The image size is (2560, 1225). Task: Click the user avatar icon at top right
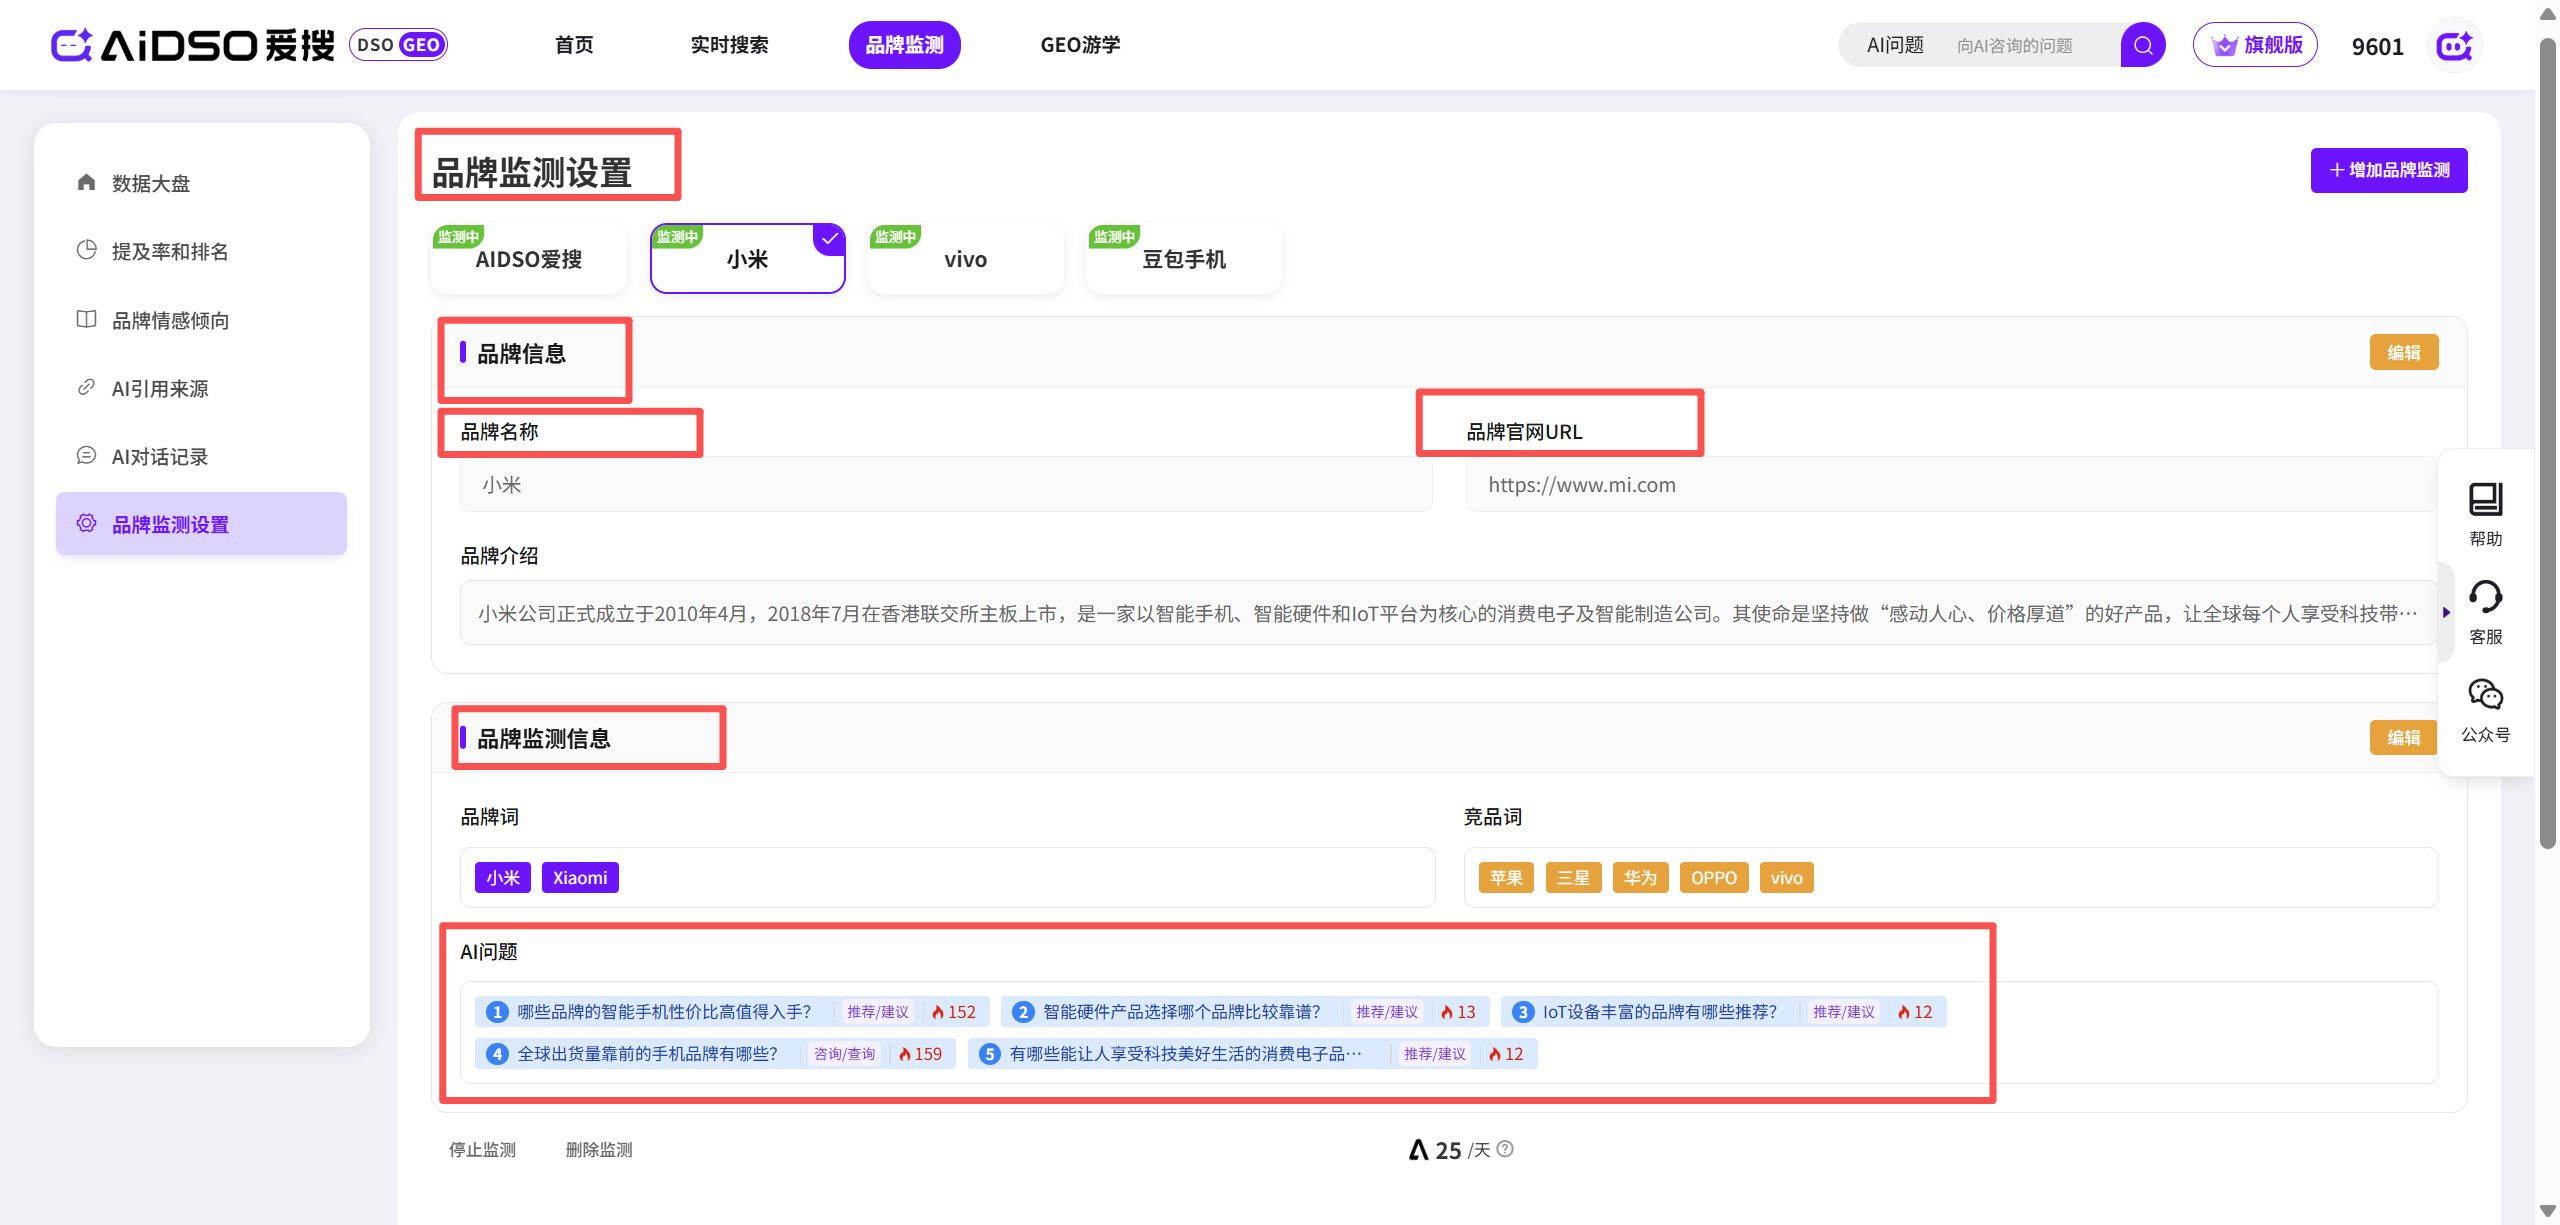[2454, 46]
